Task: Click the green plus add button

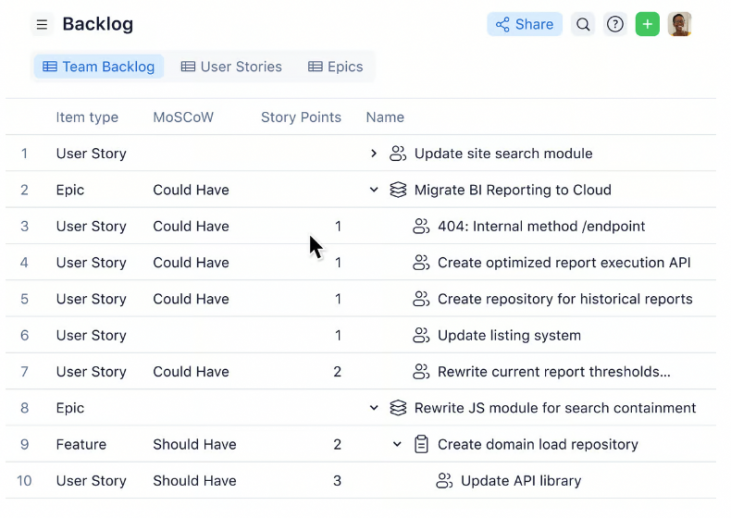Action: (648, 24)
